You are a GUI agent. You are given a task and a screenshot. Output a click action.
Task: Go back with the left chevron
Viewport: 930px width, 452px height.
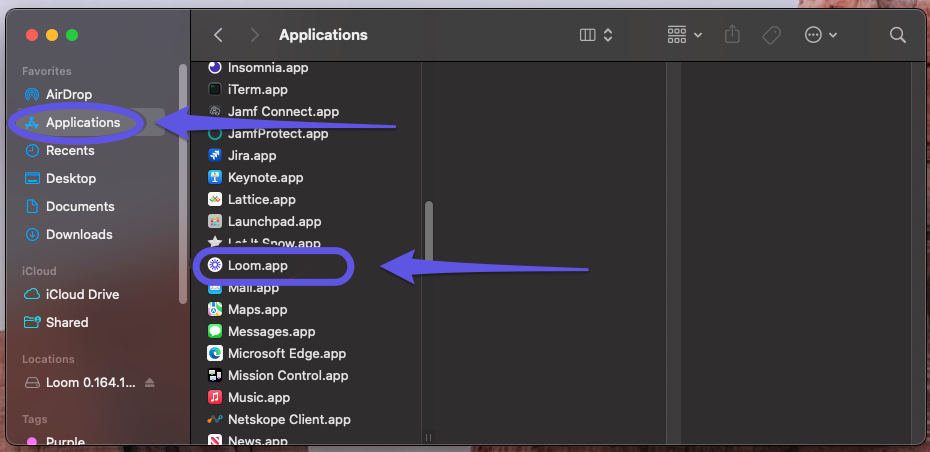(x=218, y=35)
